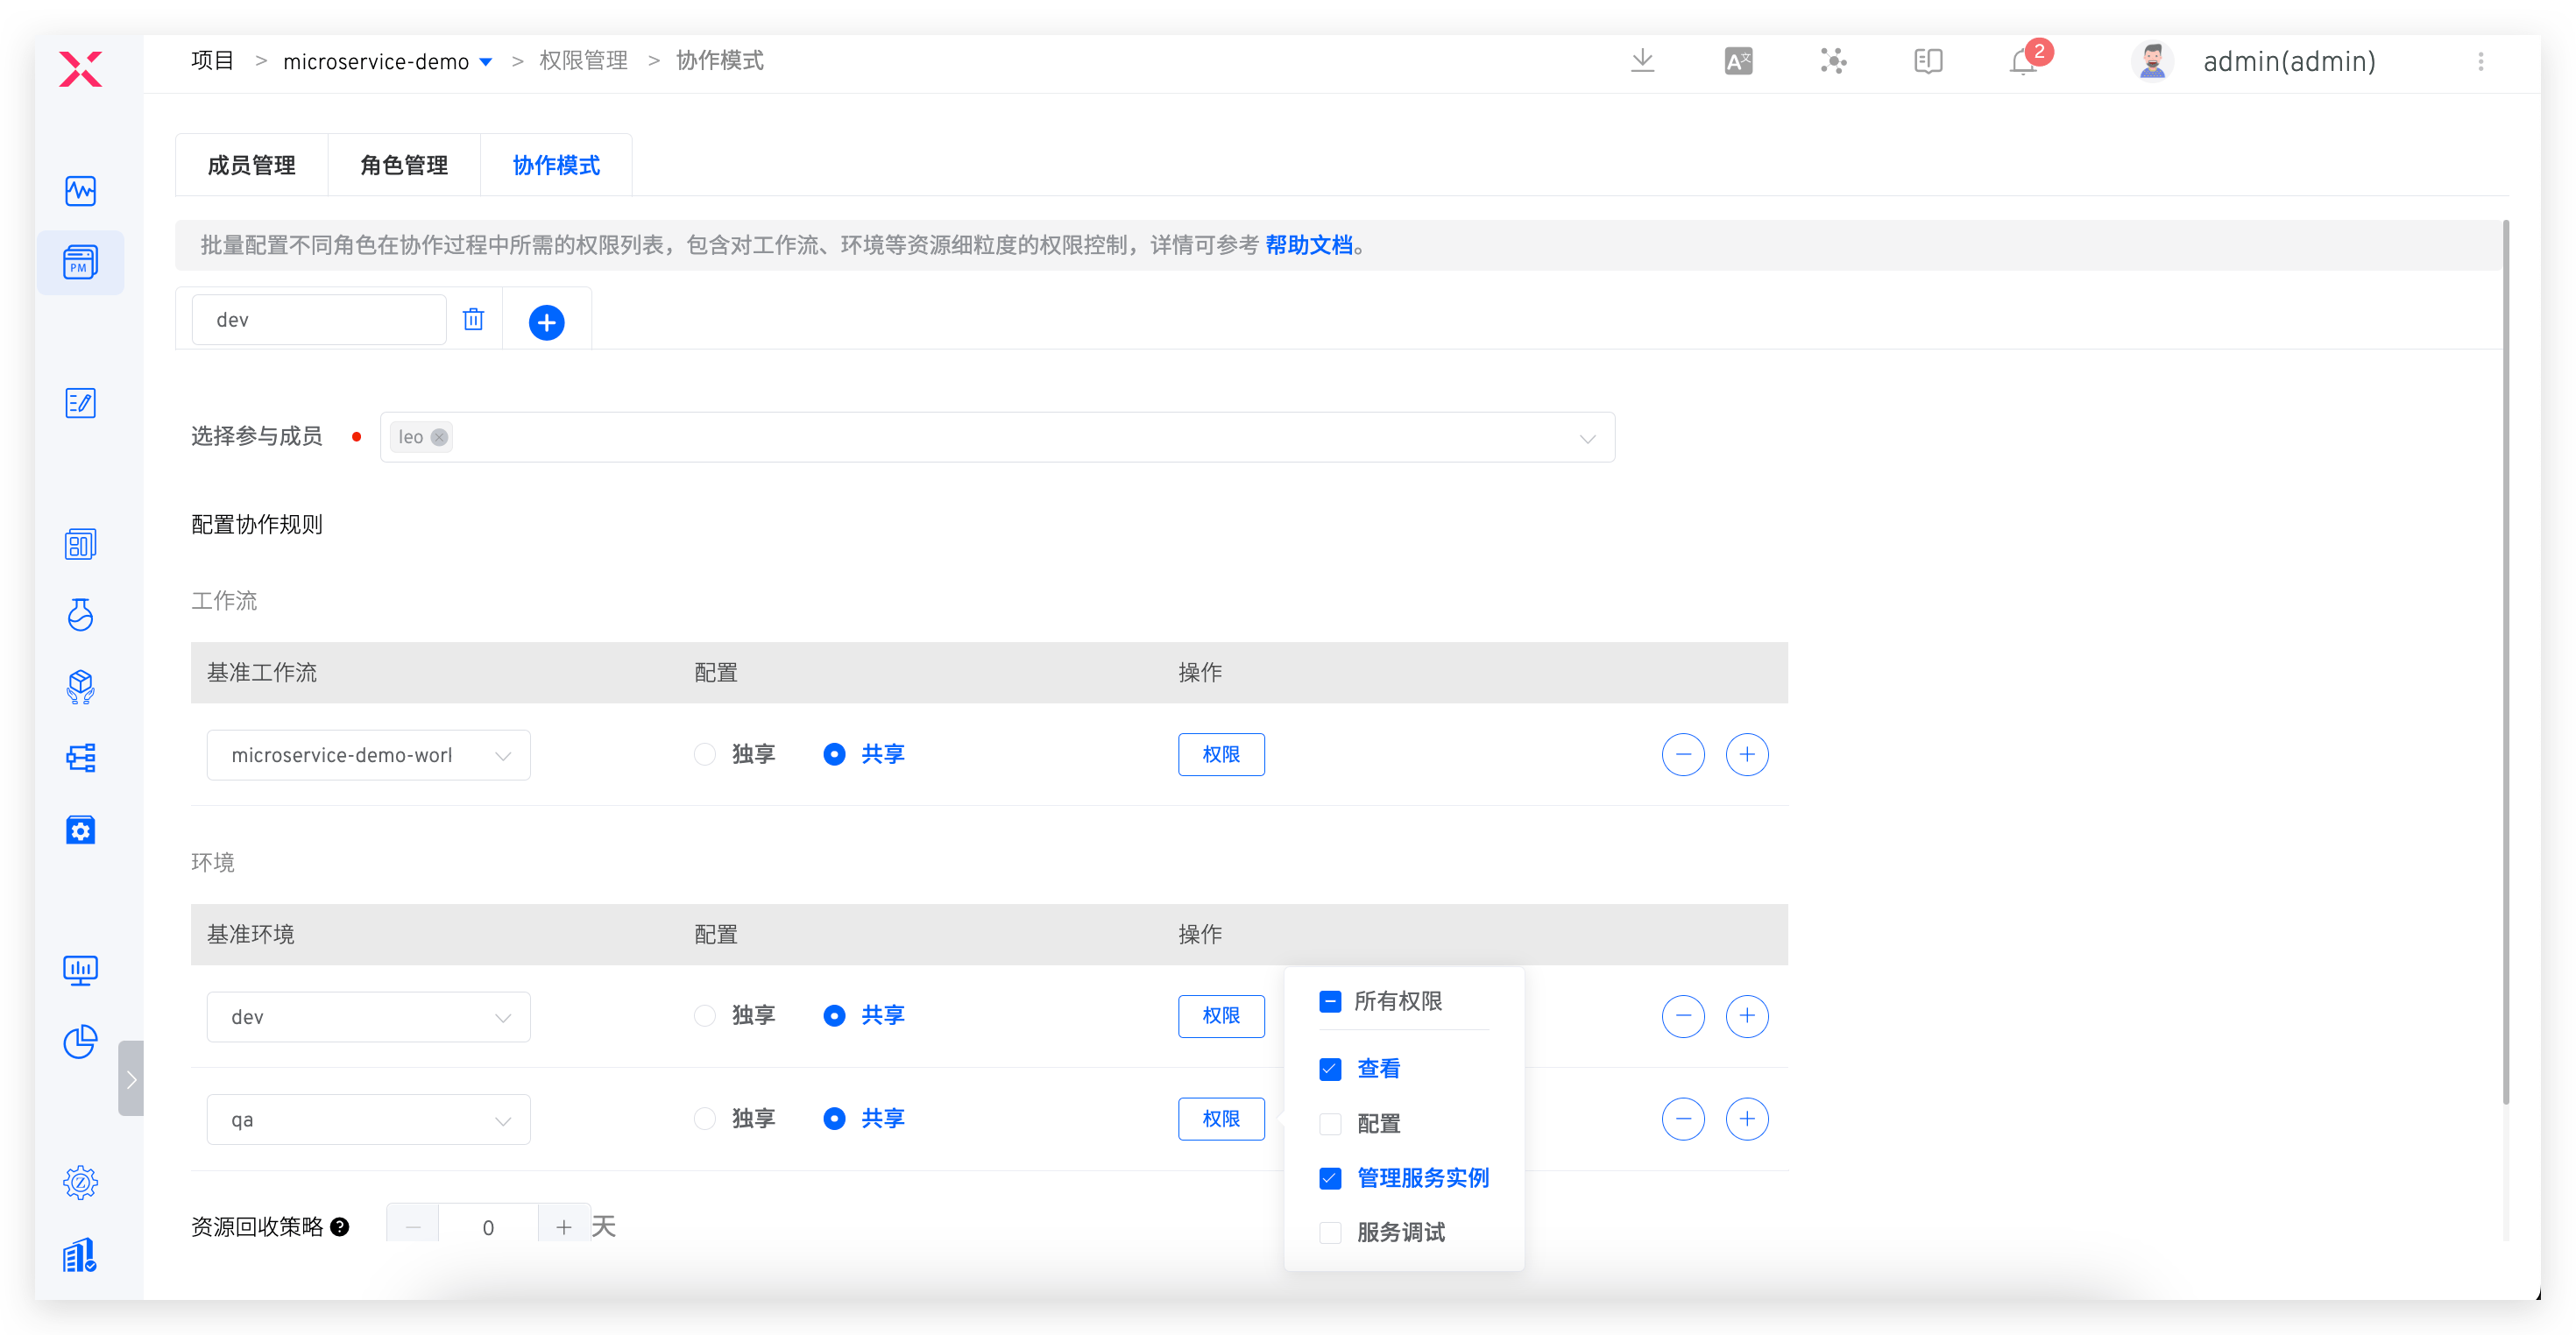The image size is (2576, 1335).
Task: Select 独享 for the workflow row
Action: click(x=705, y=754)
